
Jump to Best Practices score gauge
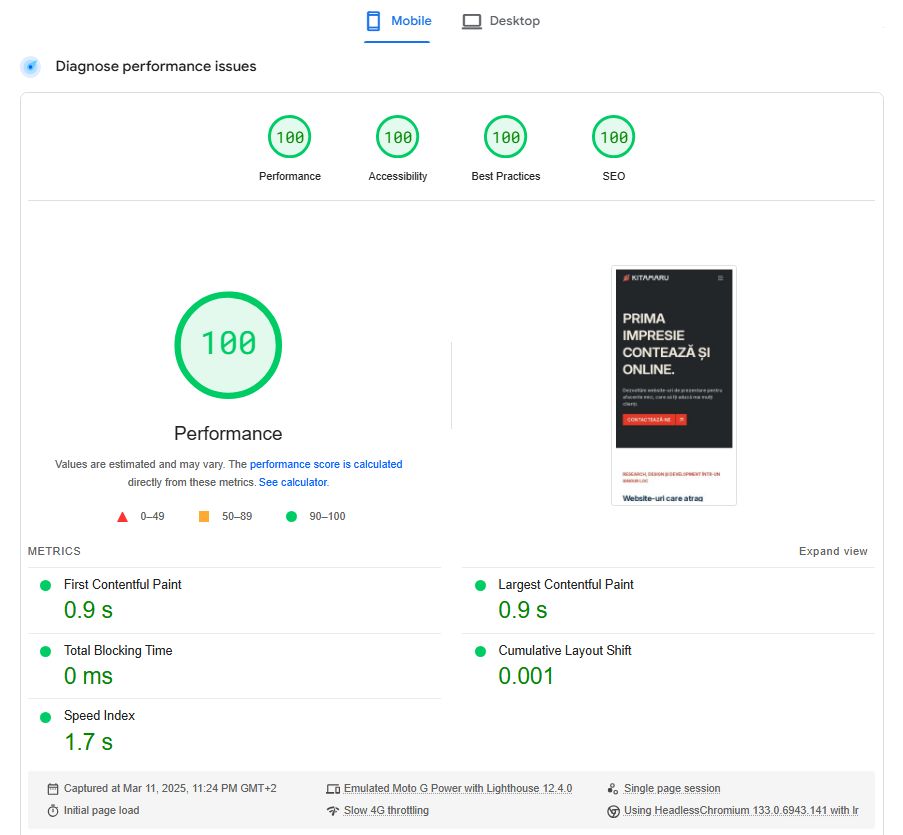pyautogui.click(x=505, y=138)
